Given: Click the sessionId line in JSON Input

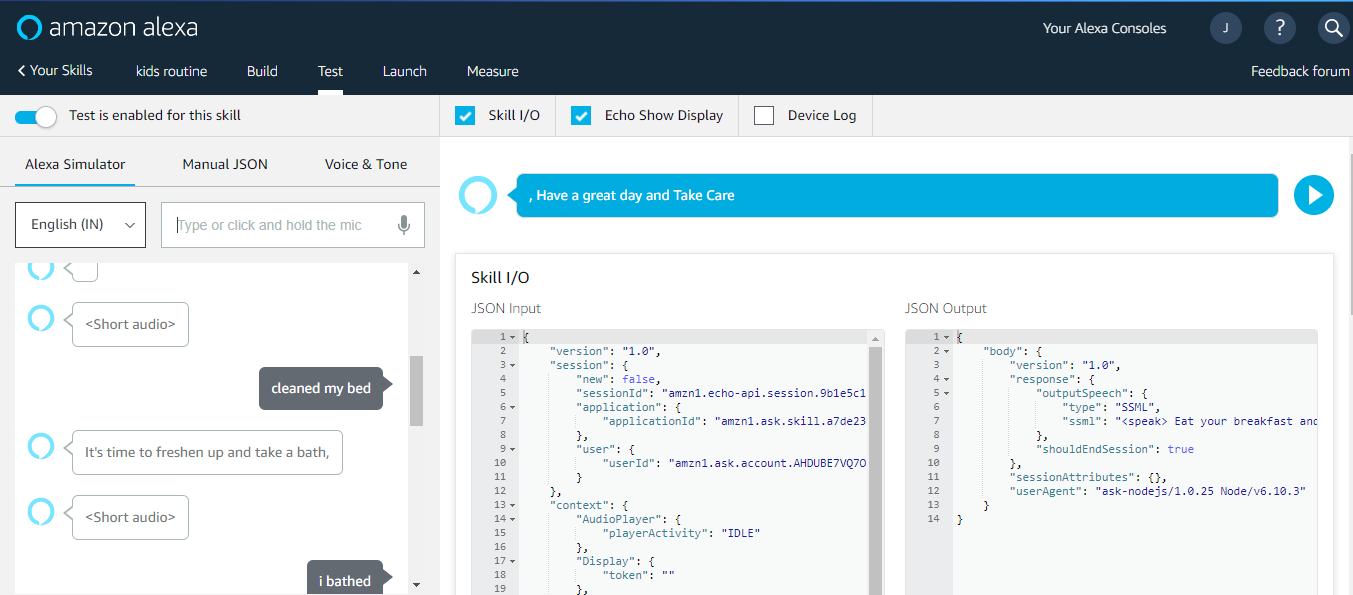Looking at the screenshot, I should point(721,393).
